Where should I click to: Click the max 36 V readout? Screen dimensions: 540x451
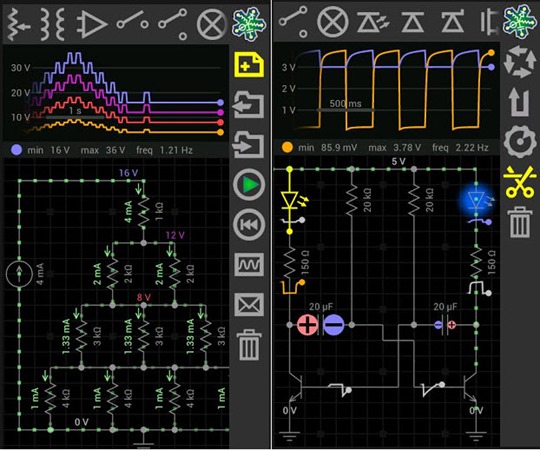103,150
